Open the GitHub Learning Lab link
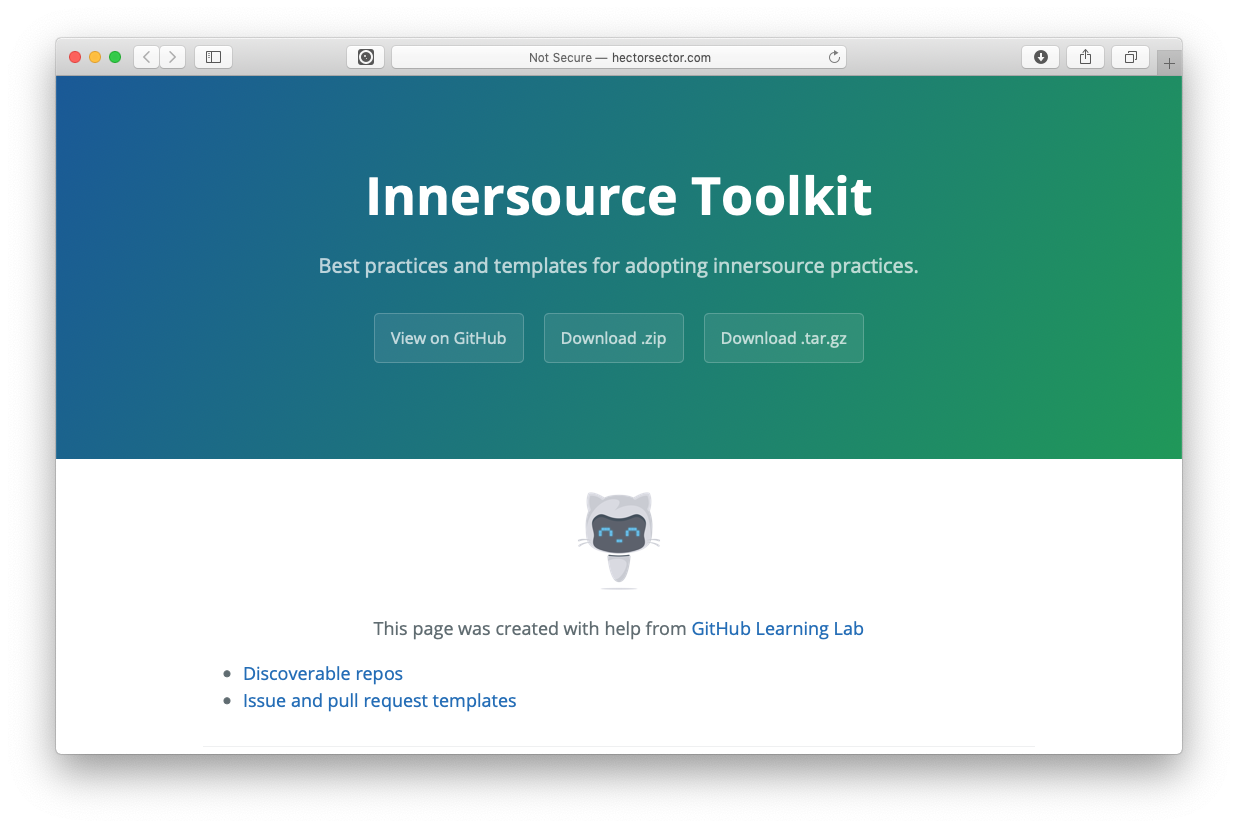The width and height of the screenshot is (1238, 828). (777, 629)
